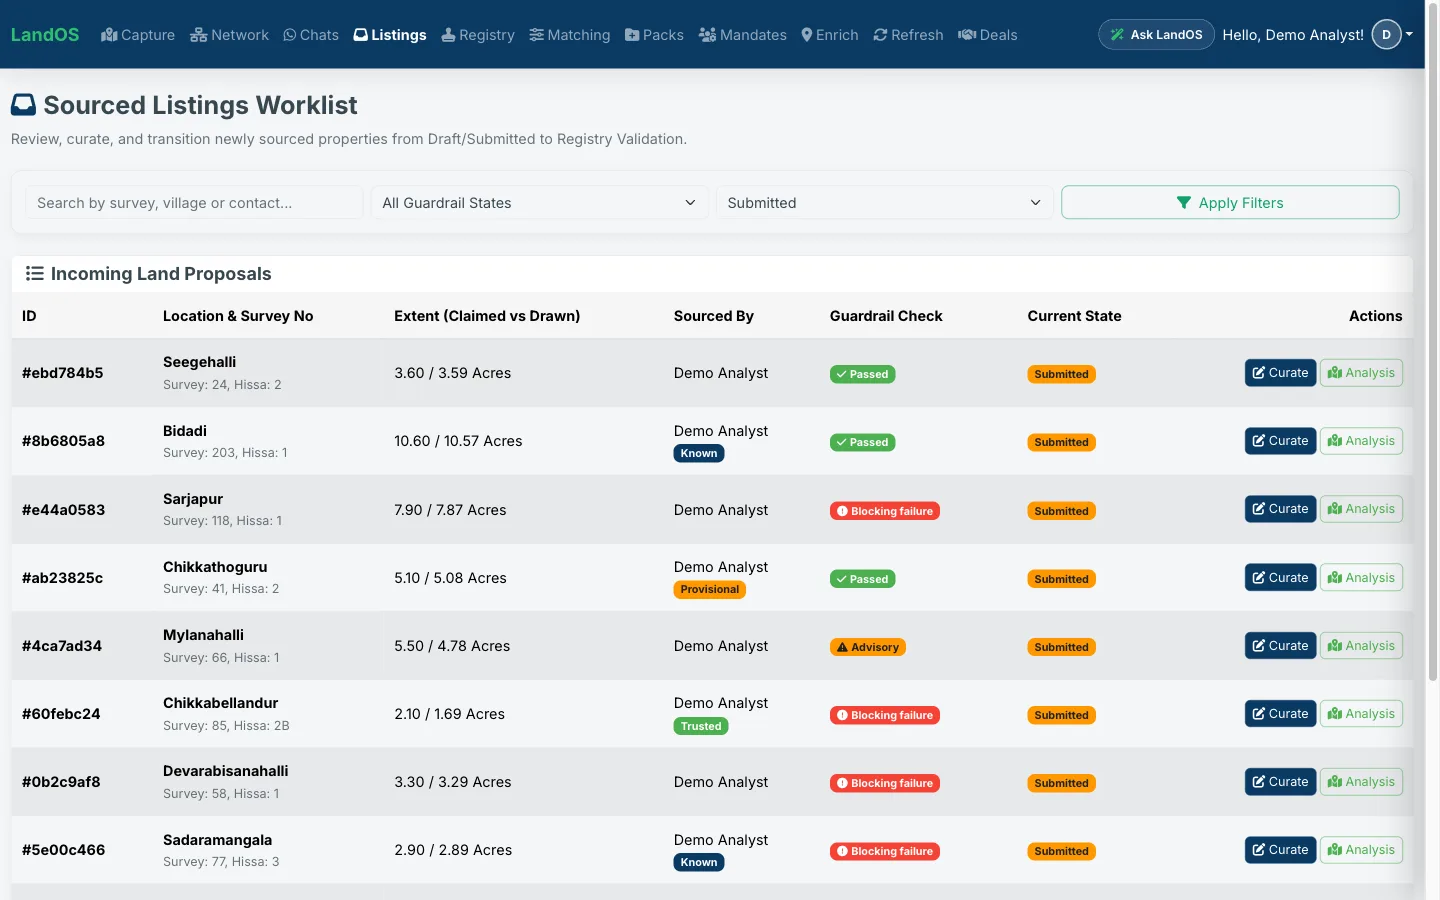Click the Passed badge for Chikkathoguru

862,579
